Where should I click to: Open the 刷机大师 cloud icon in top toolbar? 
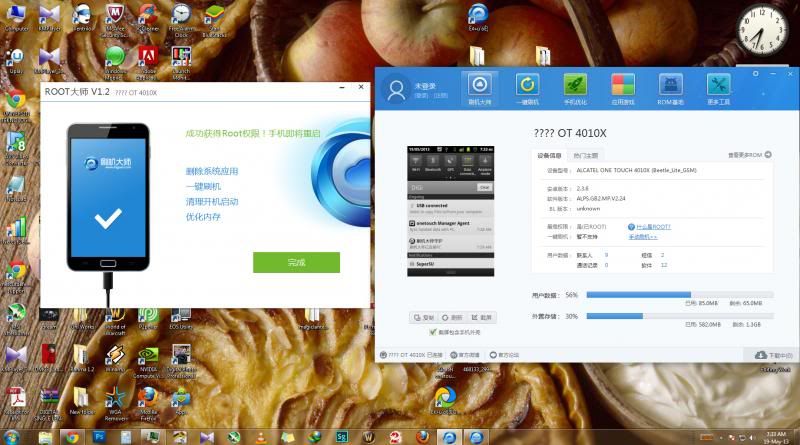point(479,89)
